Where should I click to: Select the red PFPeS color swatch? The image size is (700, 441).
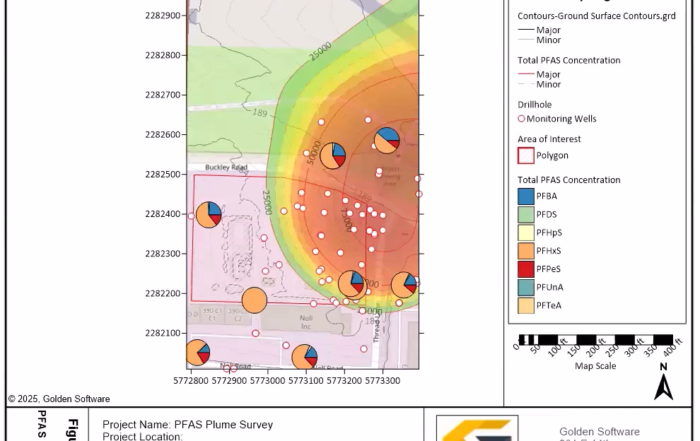pos(526,269)
